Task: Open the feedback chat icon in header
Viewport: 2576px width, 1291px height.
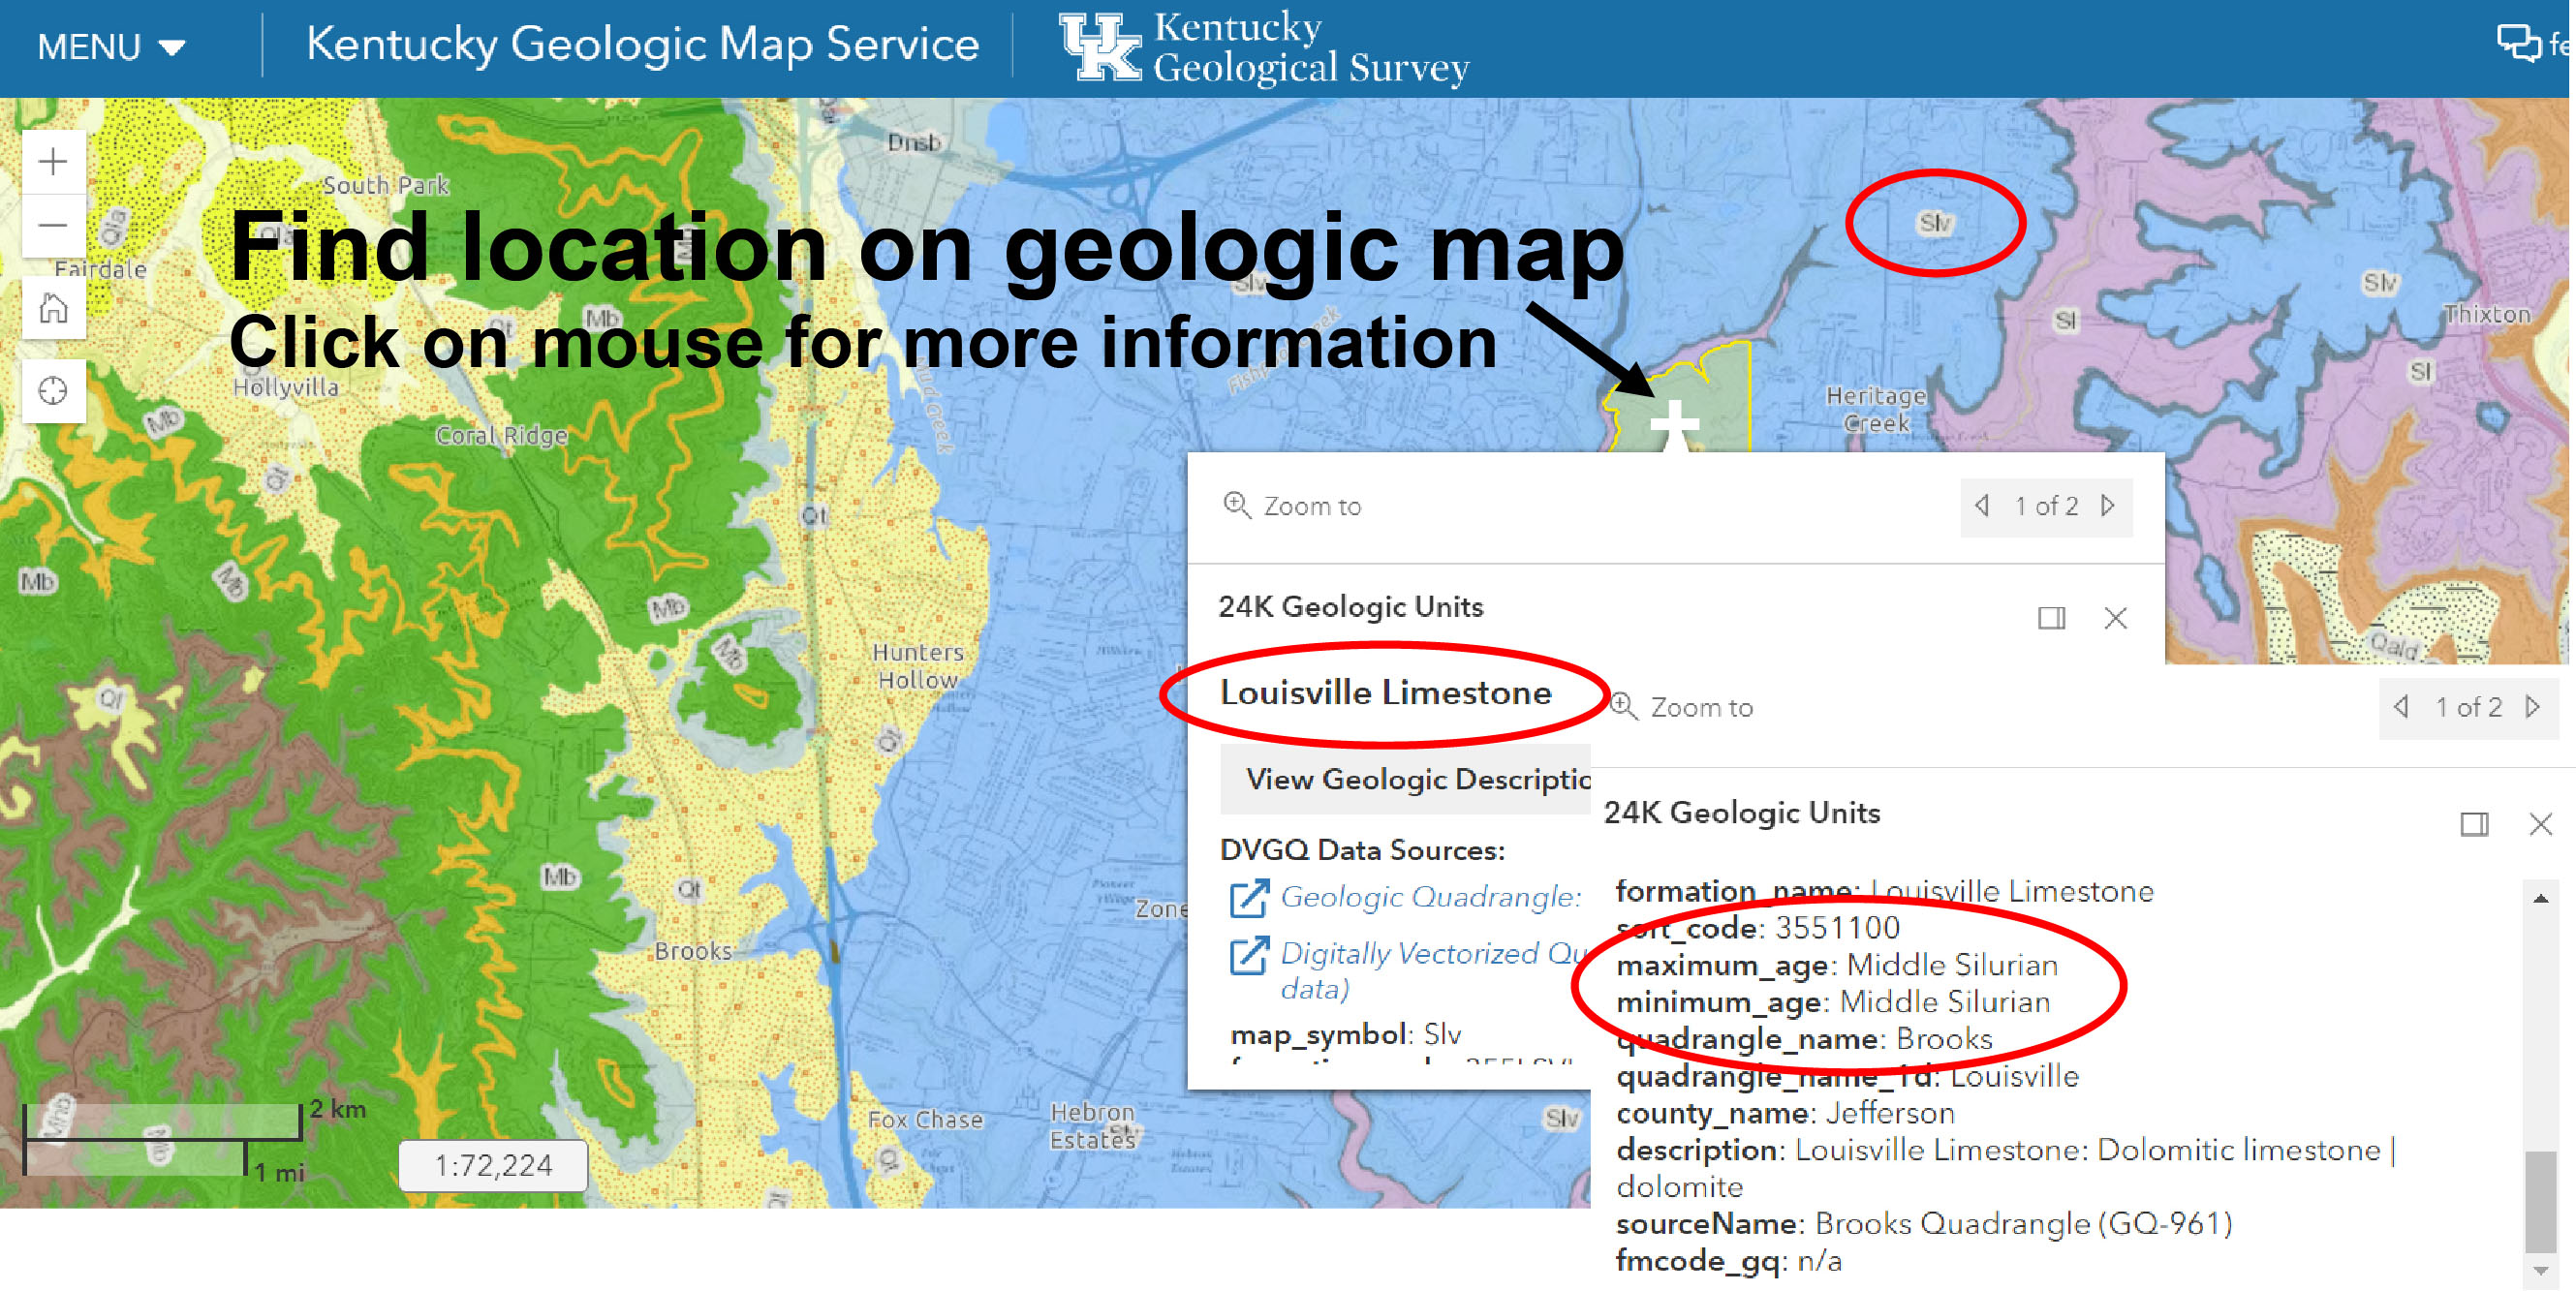Action: [2518, 43]
